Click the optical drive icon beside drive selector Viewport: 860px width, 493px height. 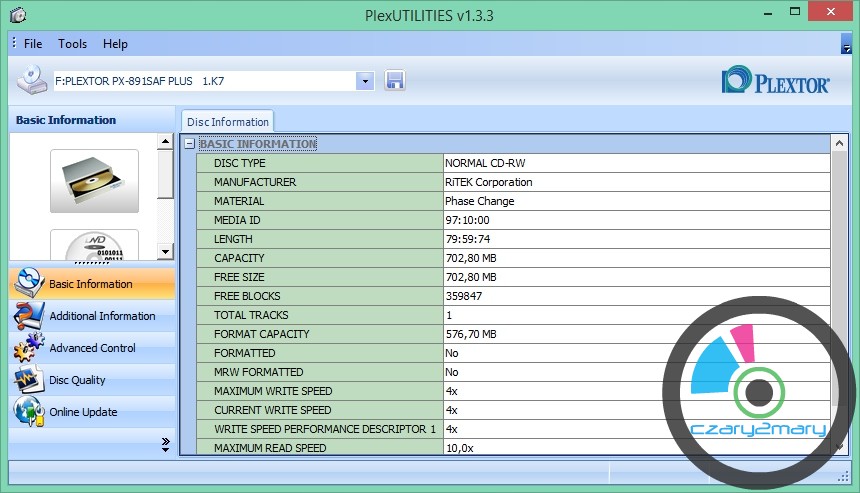pyautogui.click(x=31, y=80)
